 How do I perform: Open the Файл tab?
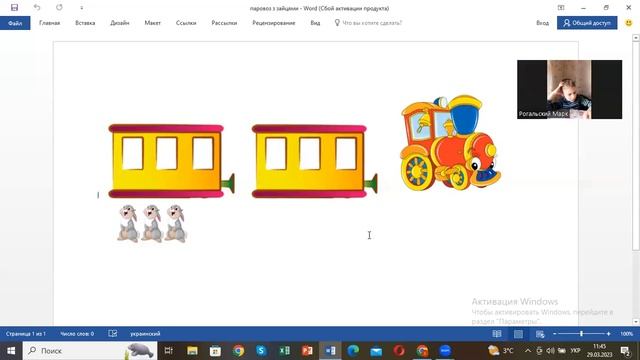[15, 23]
